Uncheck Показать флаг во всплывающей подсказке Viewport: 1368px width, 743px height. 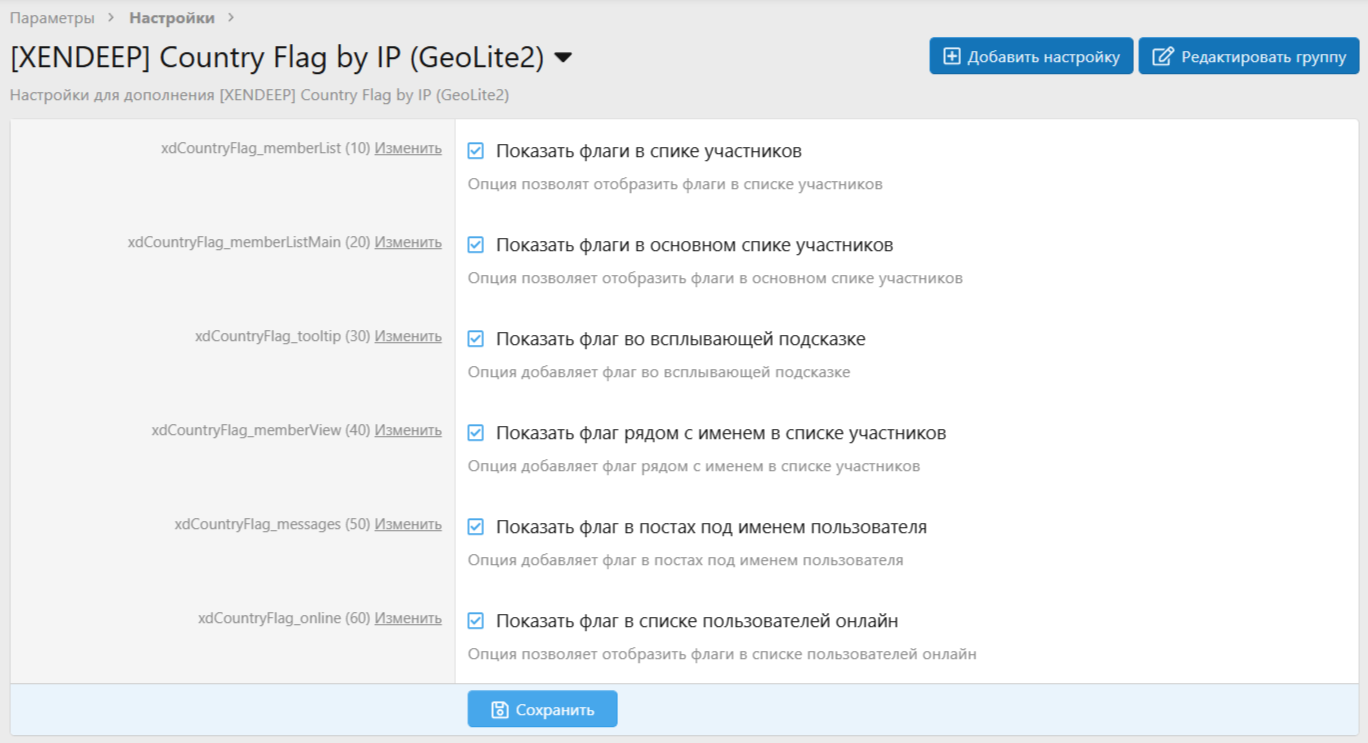coord(476,339)
